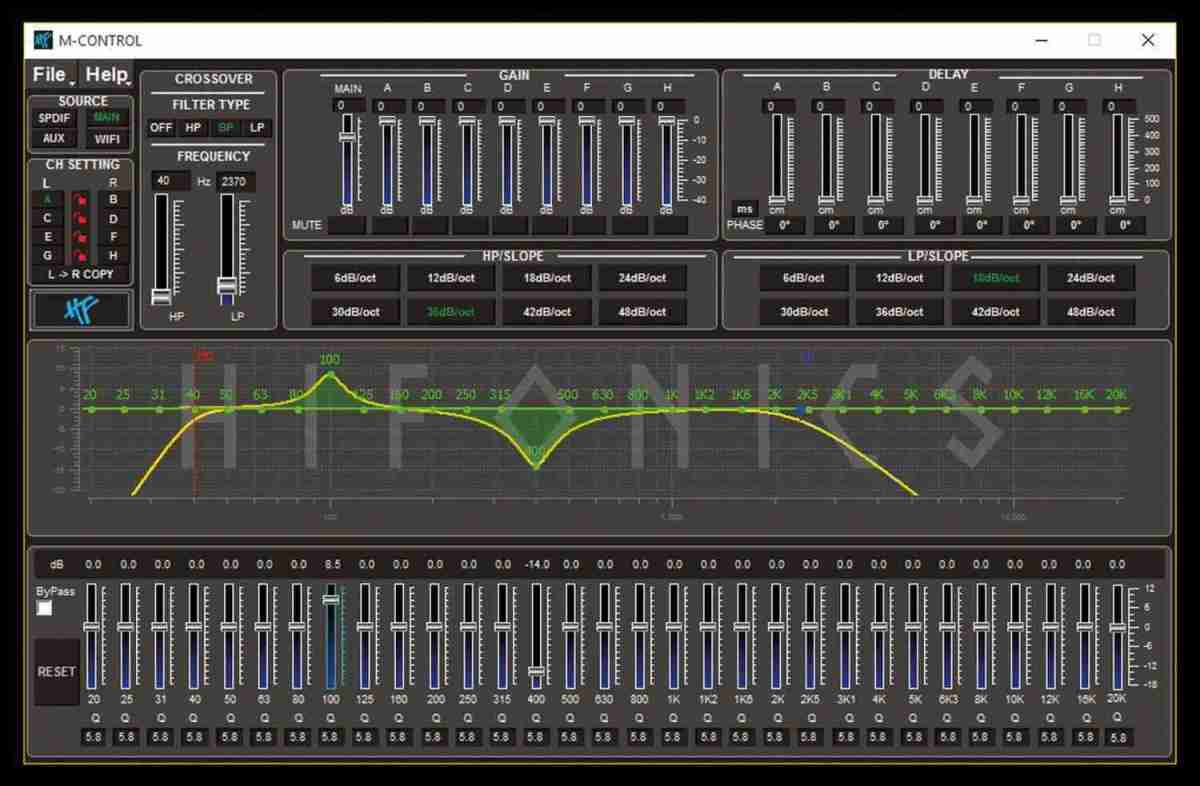Toggle the ms delay unit button

tap(743, 209)
